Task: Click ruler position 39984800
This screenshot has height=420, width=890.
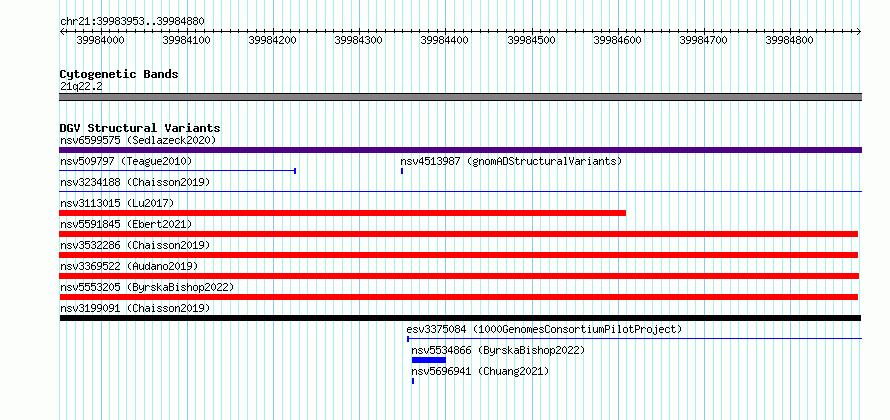Action: tap(790, 40)
